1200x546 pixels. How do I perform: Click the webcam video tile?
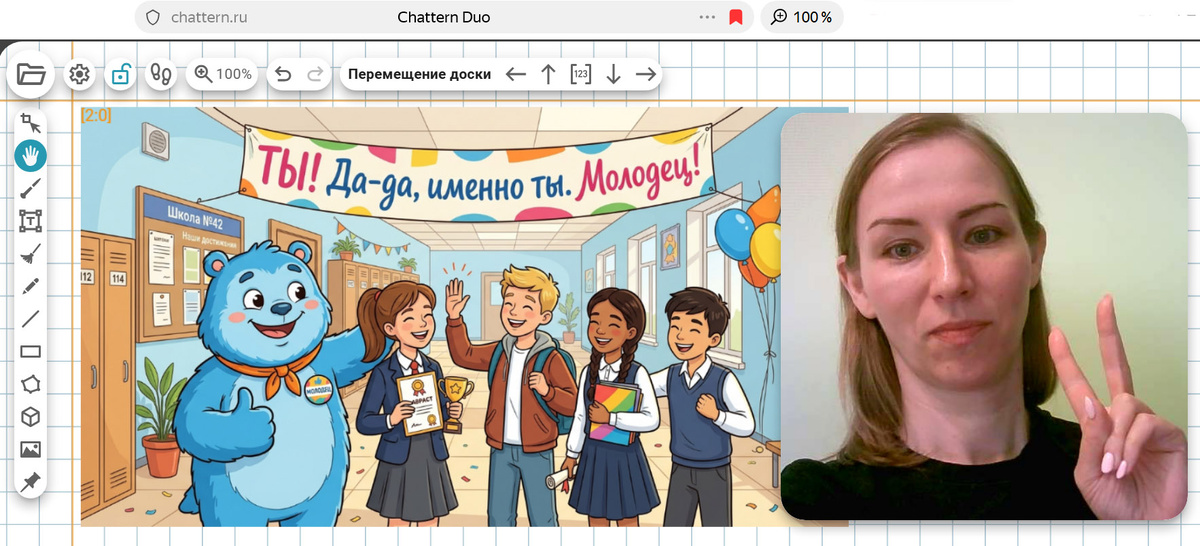coord(983,316)
